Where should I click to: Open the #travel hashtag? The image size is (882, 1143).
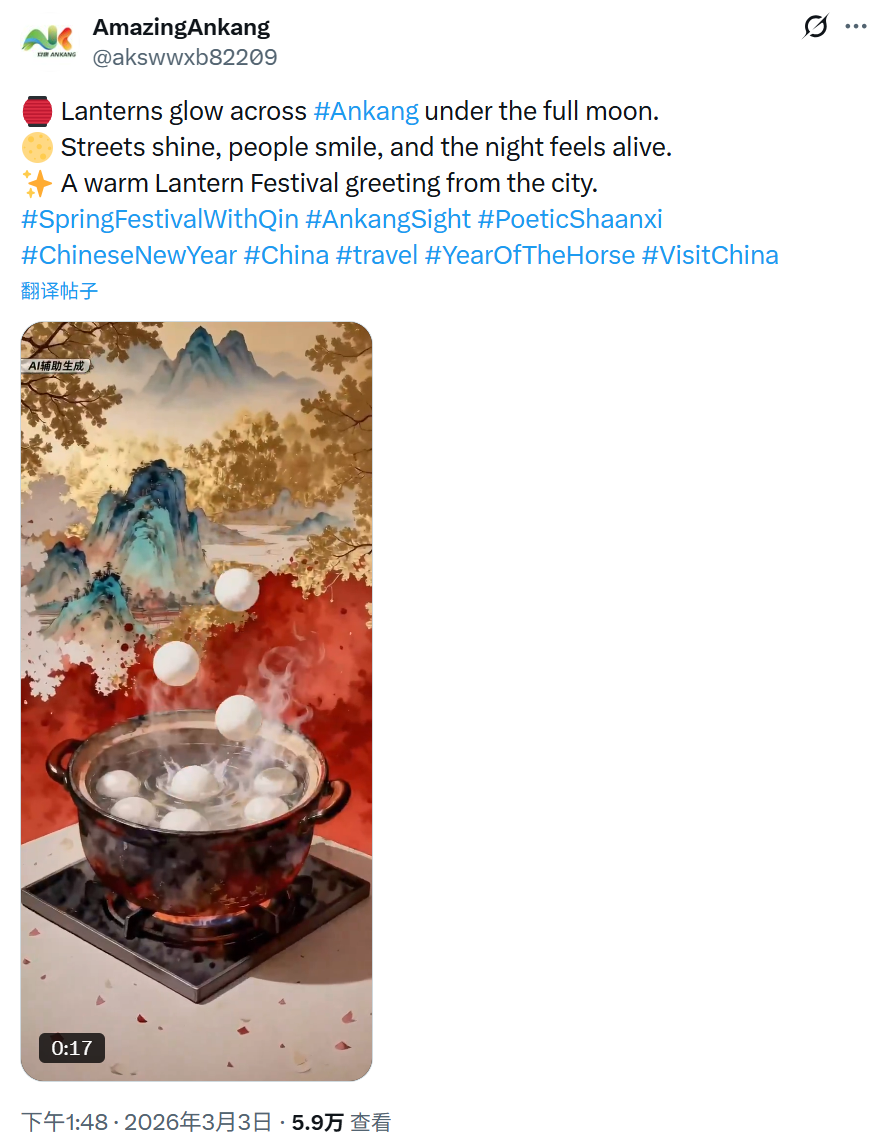coord(377,255)
